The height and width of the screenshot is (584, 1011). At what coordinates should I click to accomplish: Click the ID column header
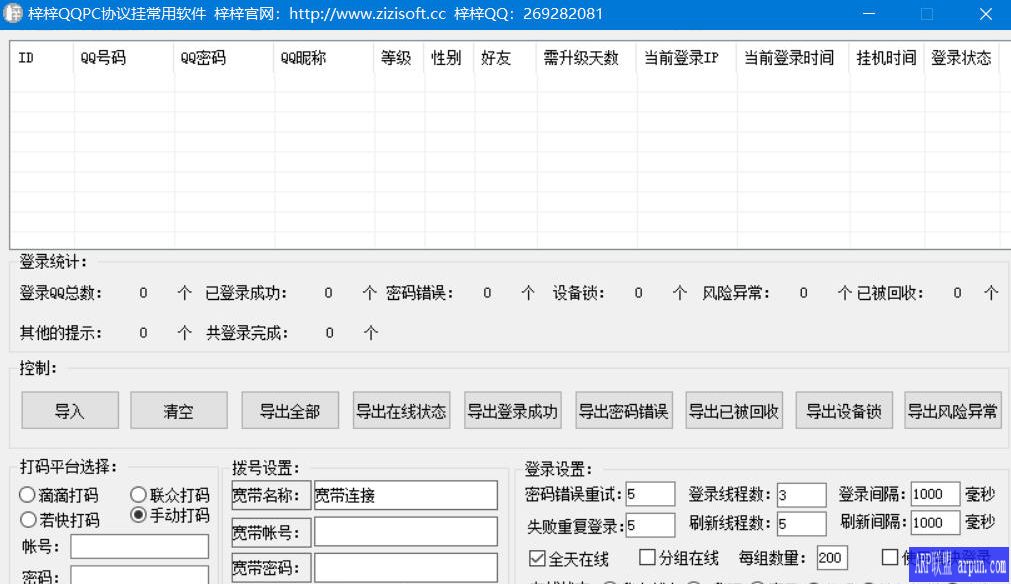tap(42, 58)
